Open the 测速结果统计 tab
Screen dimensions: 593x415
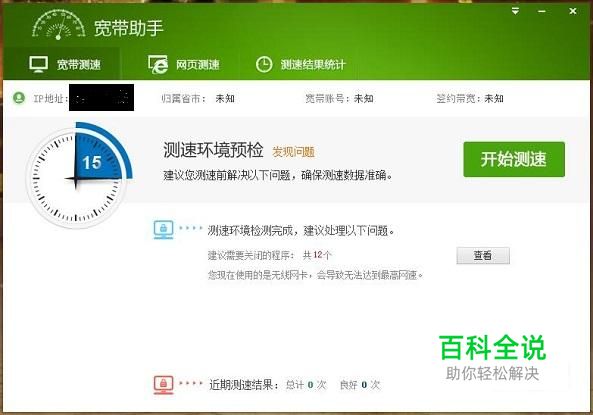click(x=300, y=65)
